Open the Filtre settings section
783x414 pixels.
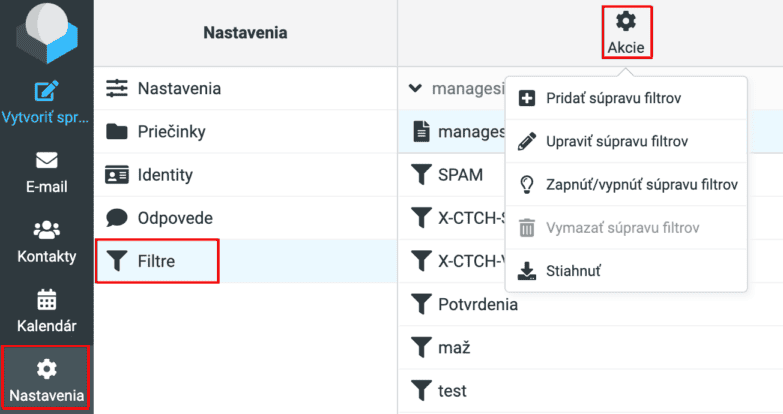(157, 261)
